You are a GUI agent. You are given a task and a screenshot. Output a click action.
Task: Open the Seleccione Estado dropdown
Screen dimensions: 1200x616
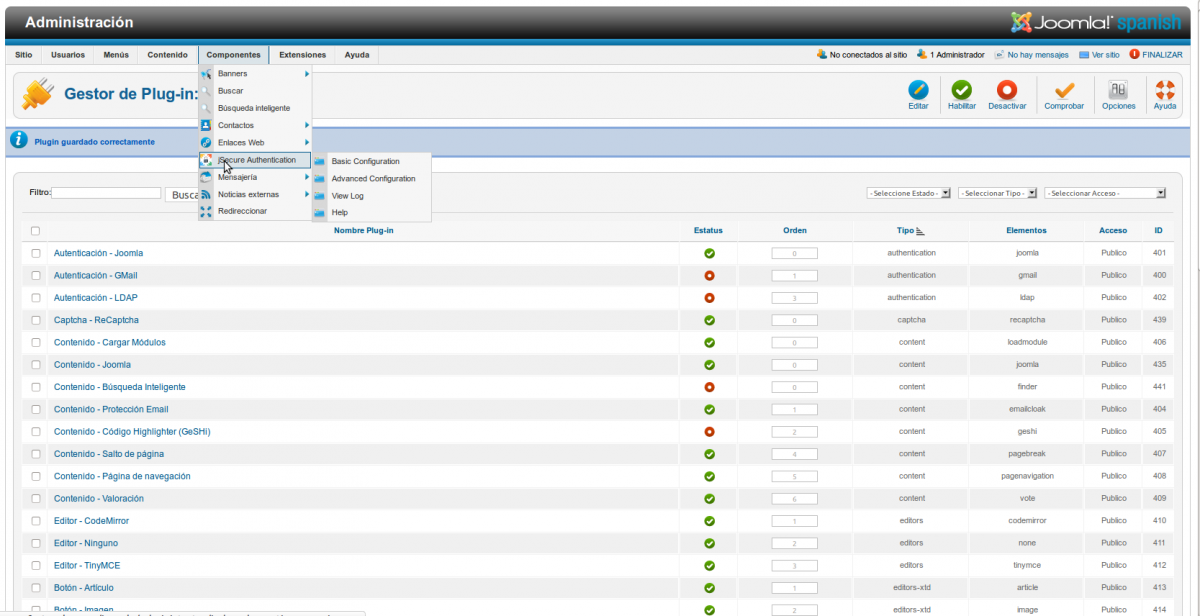(908, 193)
